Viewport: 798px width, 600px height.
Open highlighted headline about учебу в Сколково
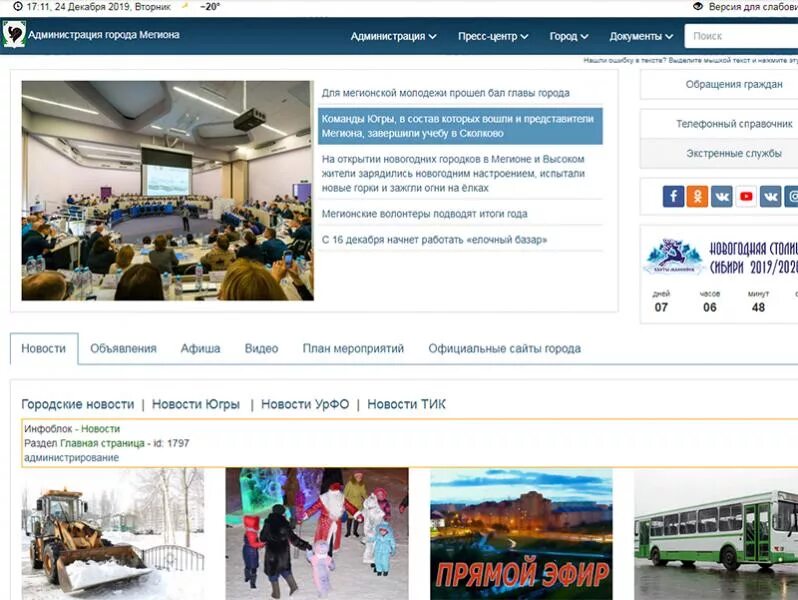pyautogui.click(x=460, y=126)
